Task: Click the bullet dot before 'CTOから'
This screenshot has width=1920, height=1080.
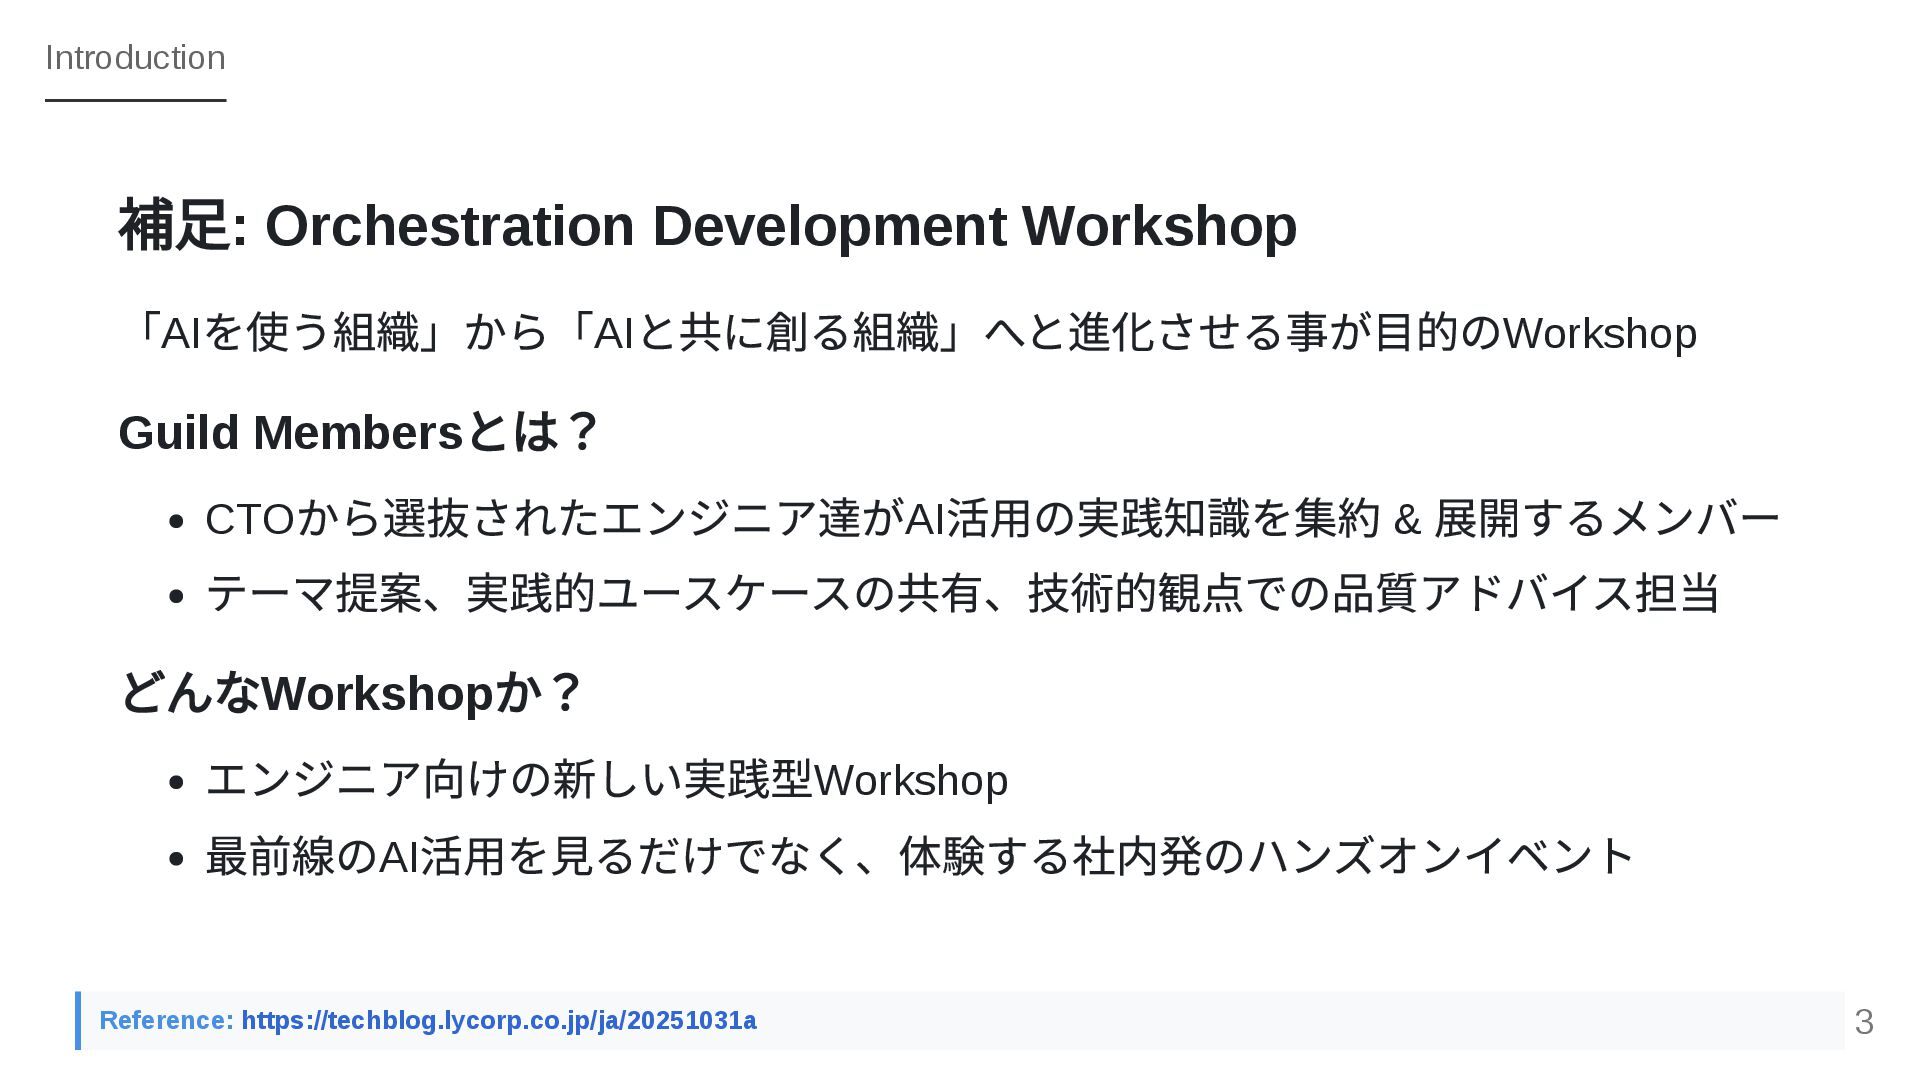Action: (177, 522)
